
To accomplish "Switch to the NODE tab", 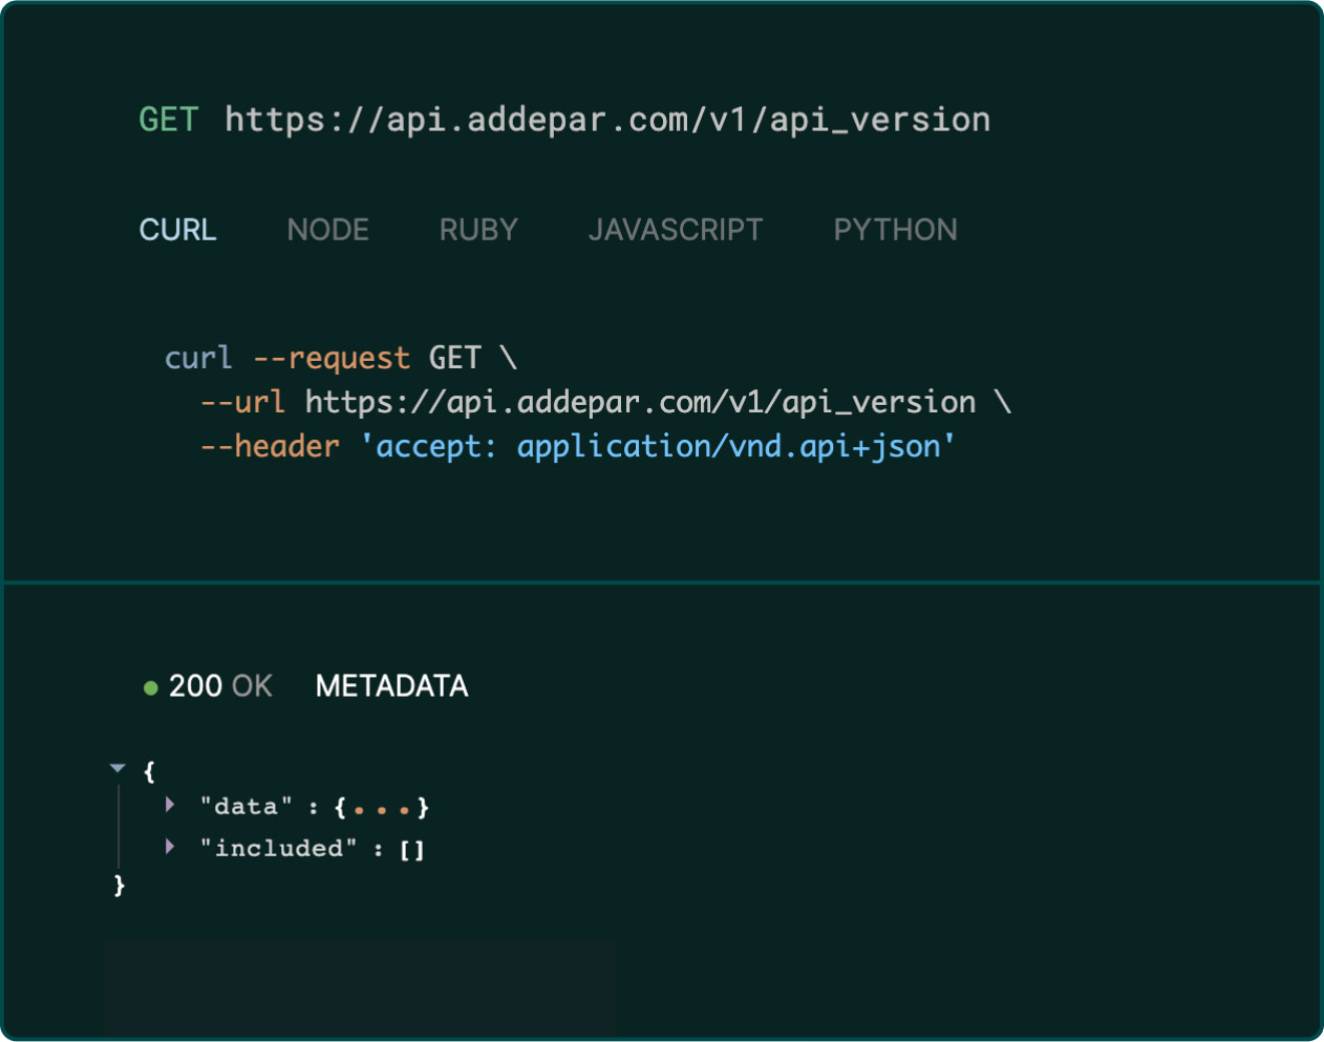I will click(x=327, y=230).
